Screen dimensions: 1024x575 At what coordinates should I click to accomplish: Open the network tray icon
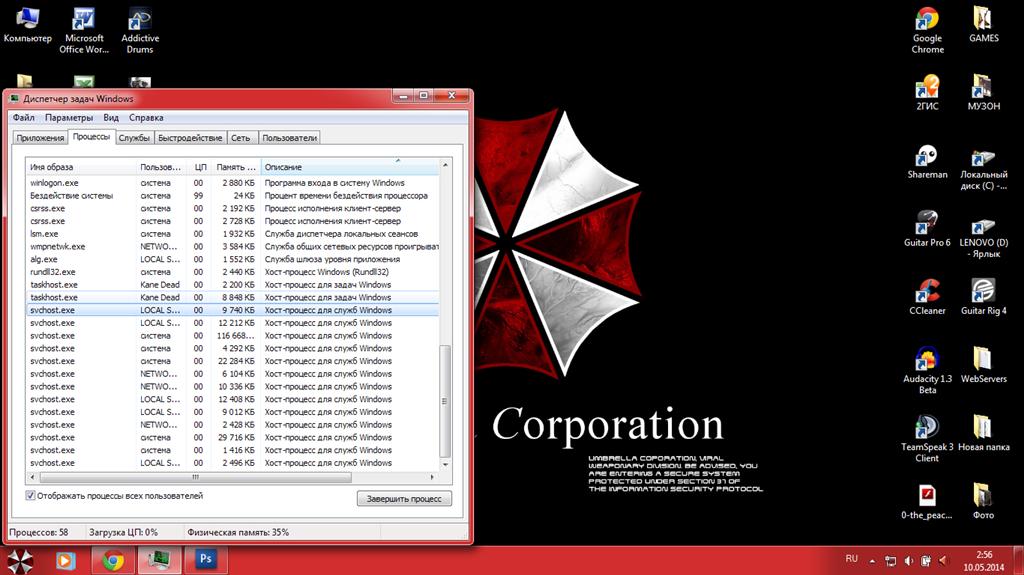890,561
